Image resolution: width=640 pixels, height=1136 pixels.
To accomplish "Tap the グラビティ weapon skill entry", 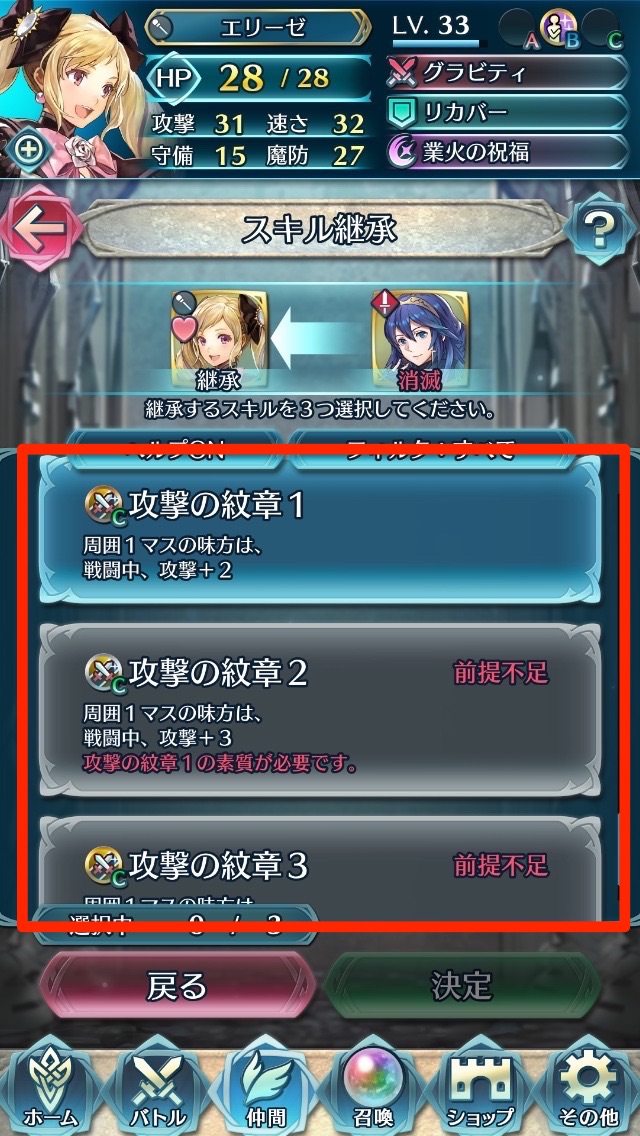I will tap(507, 72).
